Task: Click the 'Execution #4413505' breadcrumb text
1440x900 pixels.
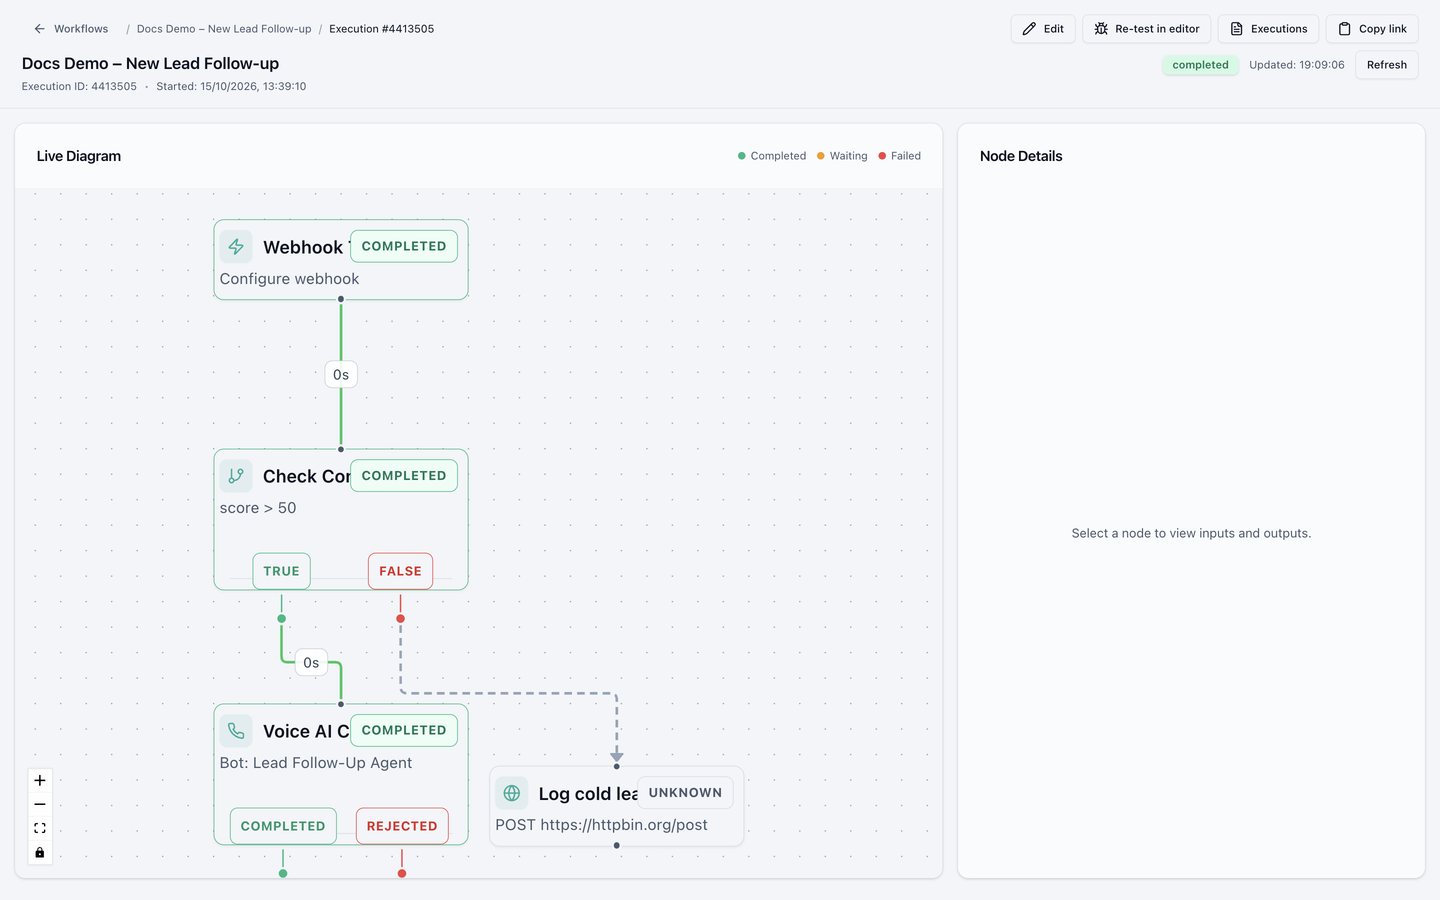Action: pos(381,29)
